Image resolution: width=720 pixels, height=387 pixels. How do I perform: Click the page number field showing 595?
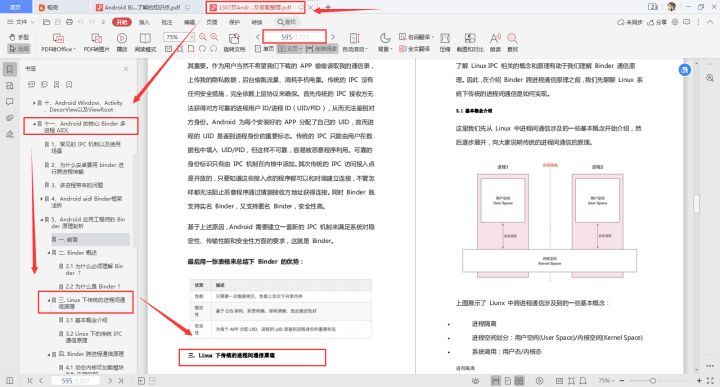(x=294, y=37)
